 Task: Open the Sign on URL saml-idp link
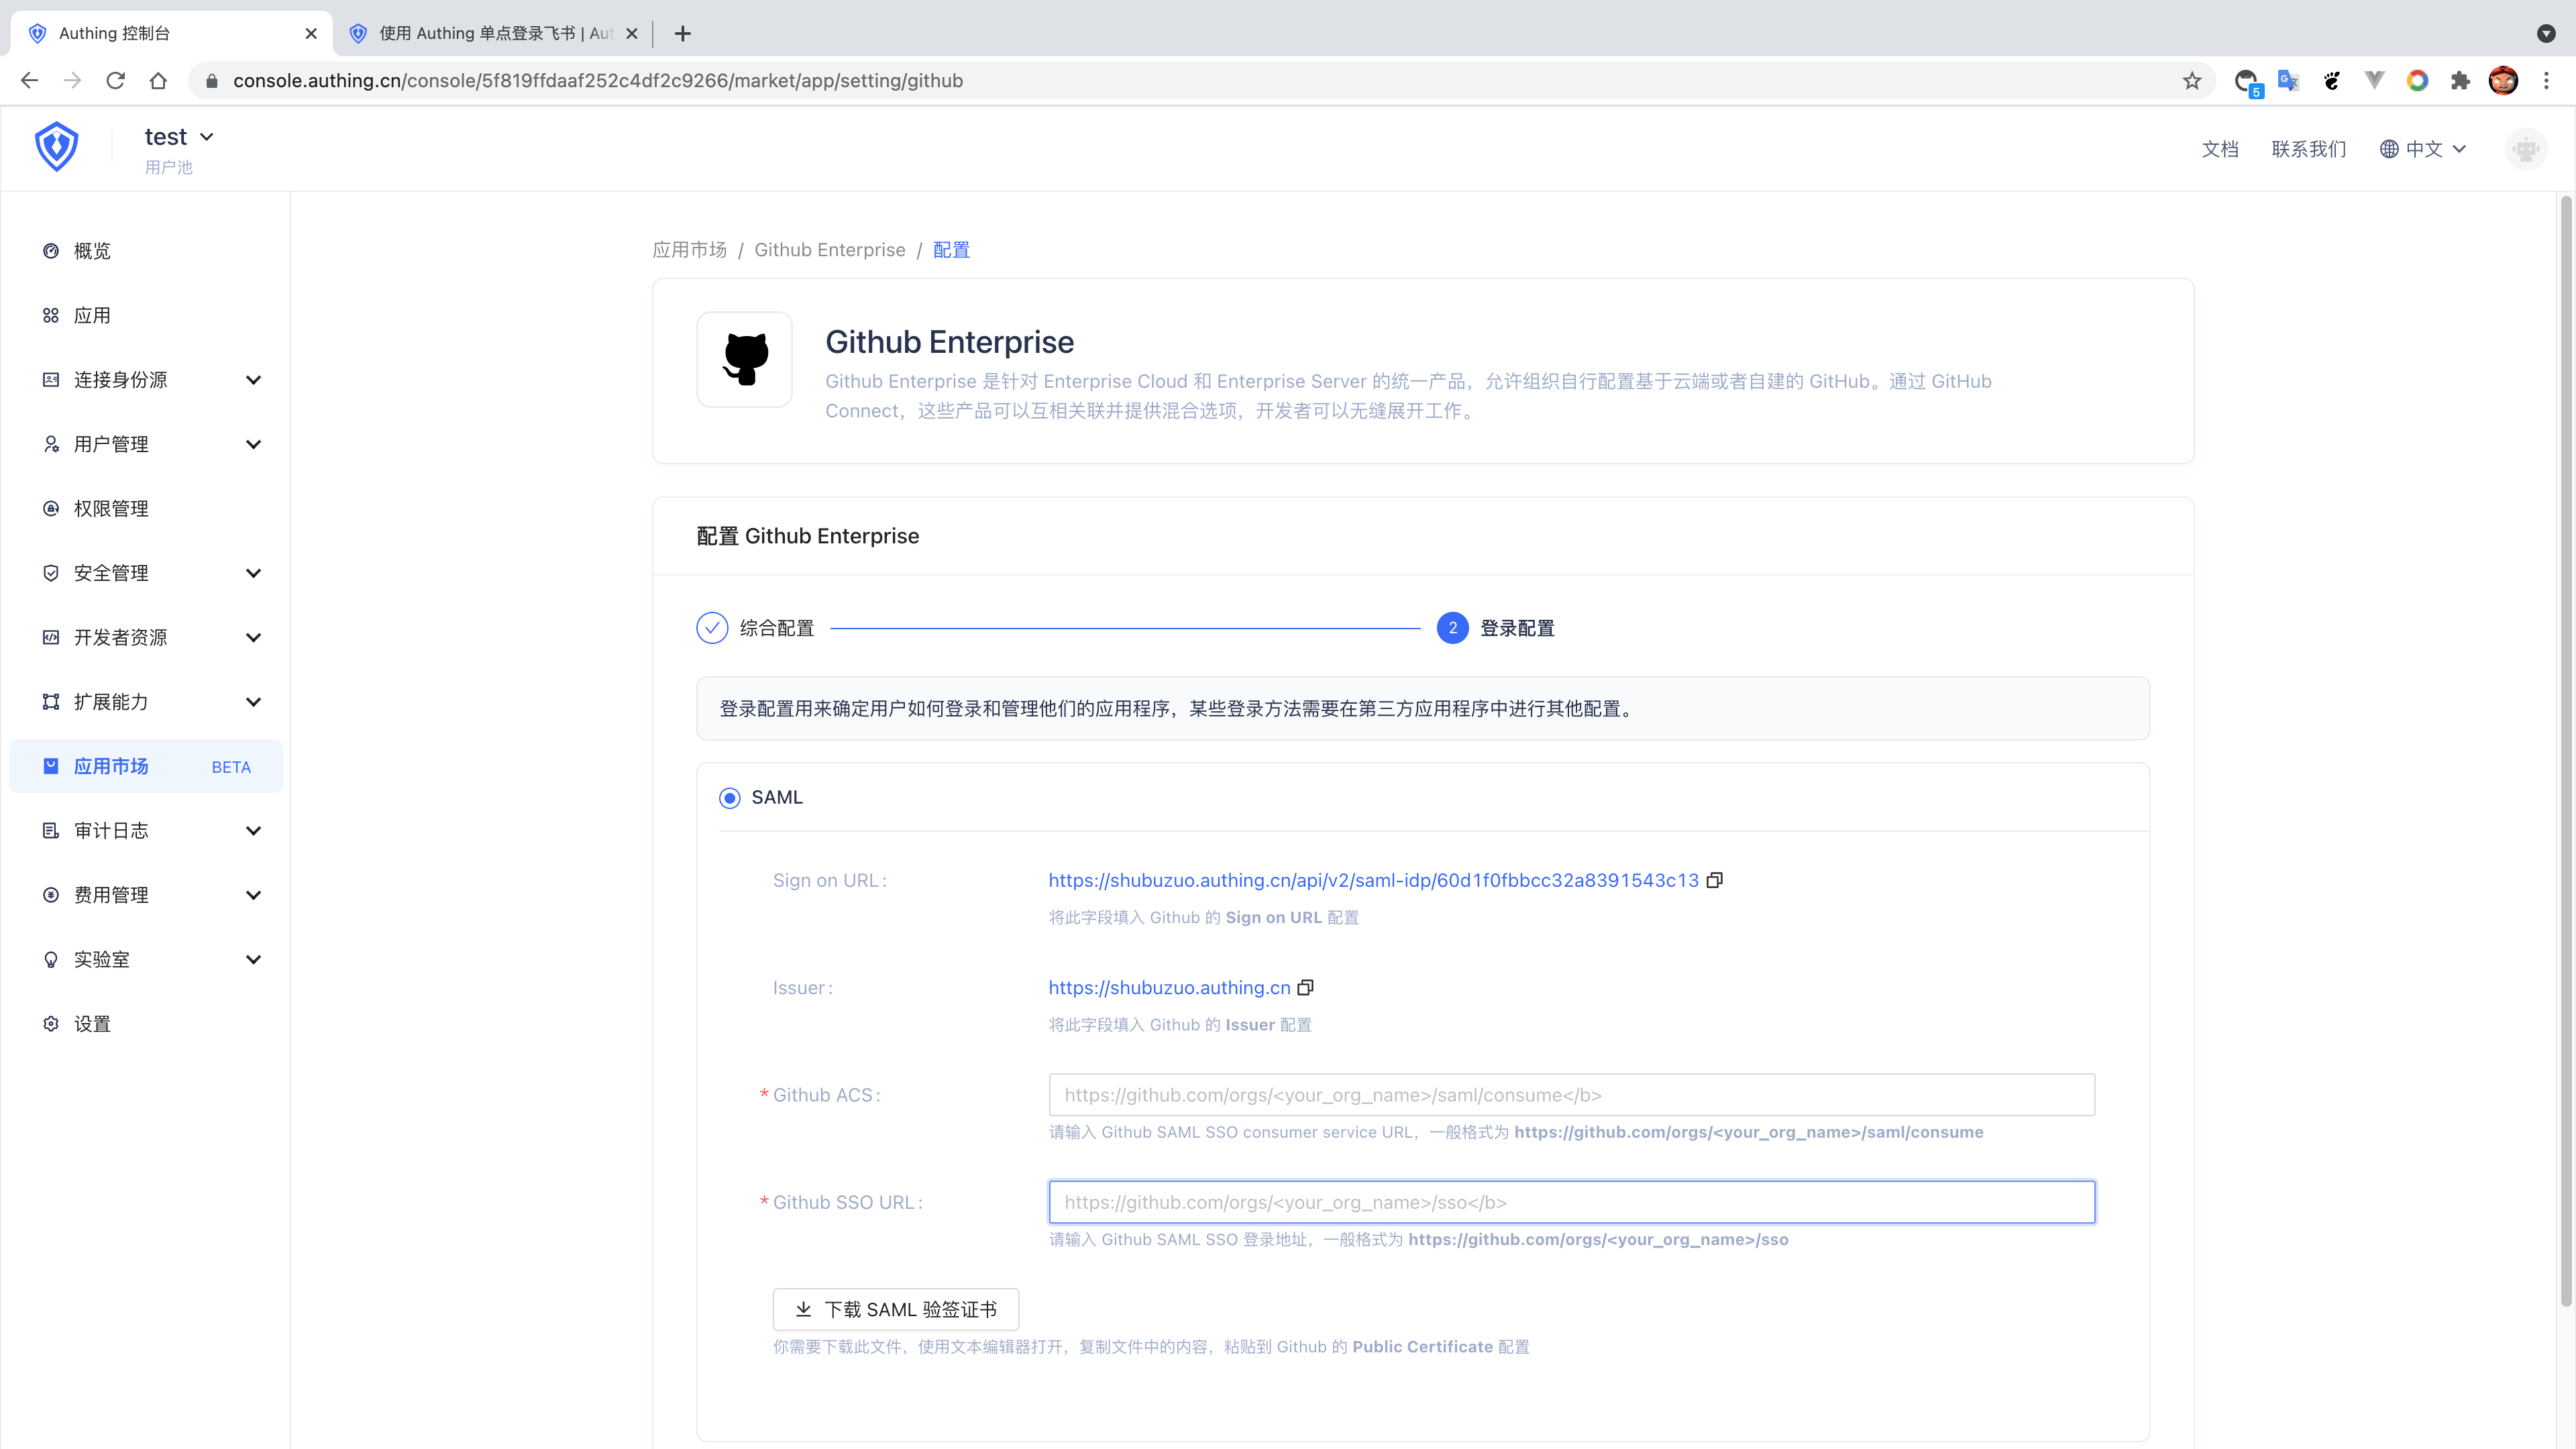pyautogui.click(x=1373, y=880)
